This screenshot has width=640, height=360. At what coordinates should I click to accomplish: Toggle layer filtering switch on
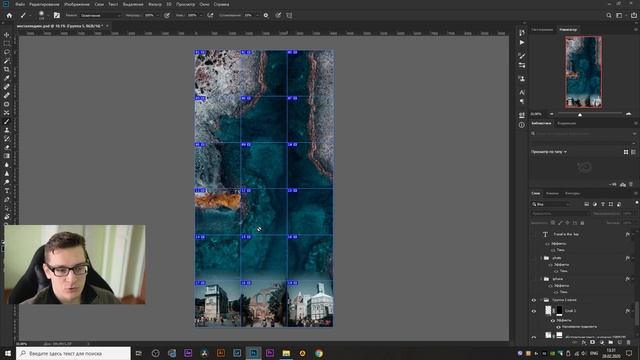coord(636,203)
